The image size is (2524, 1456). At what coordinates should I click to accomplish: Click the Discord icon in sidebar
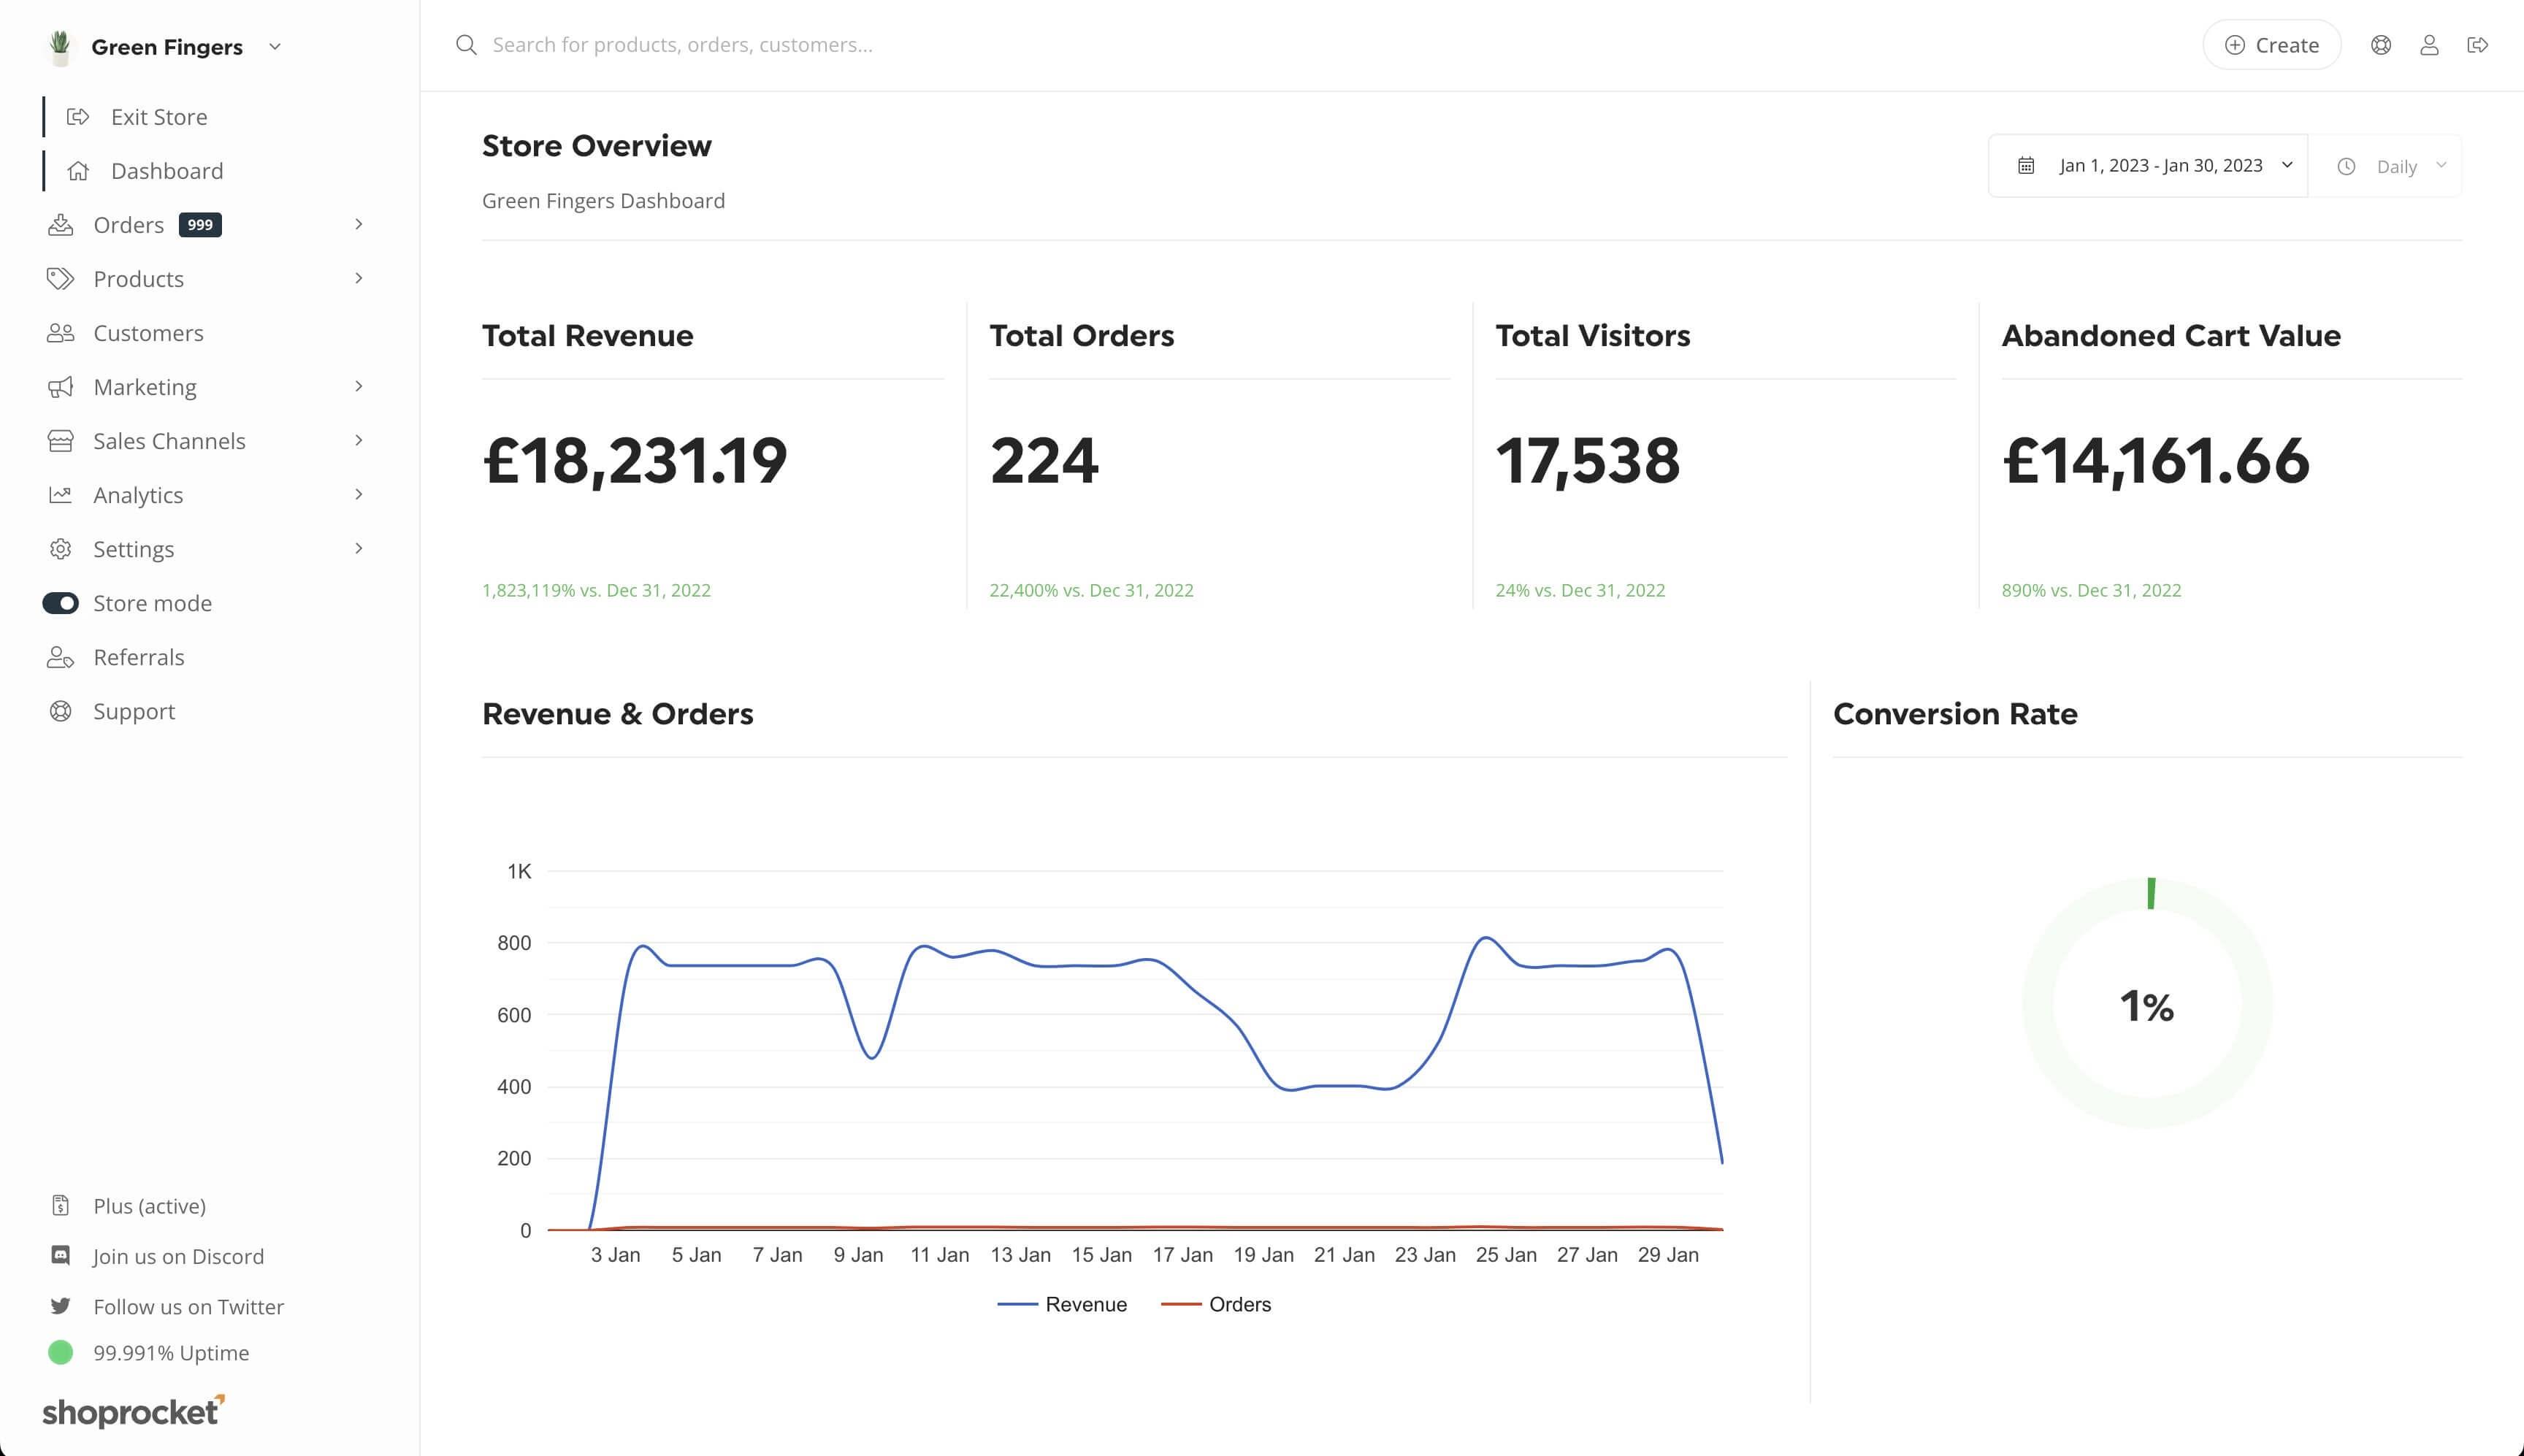60,1255
